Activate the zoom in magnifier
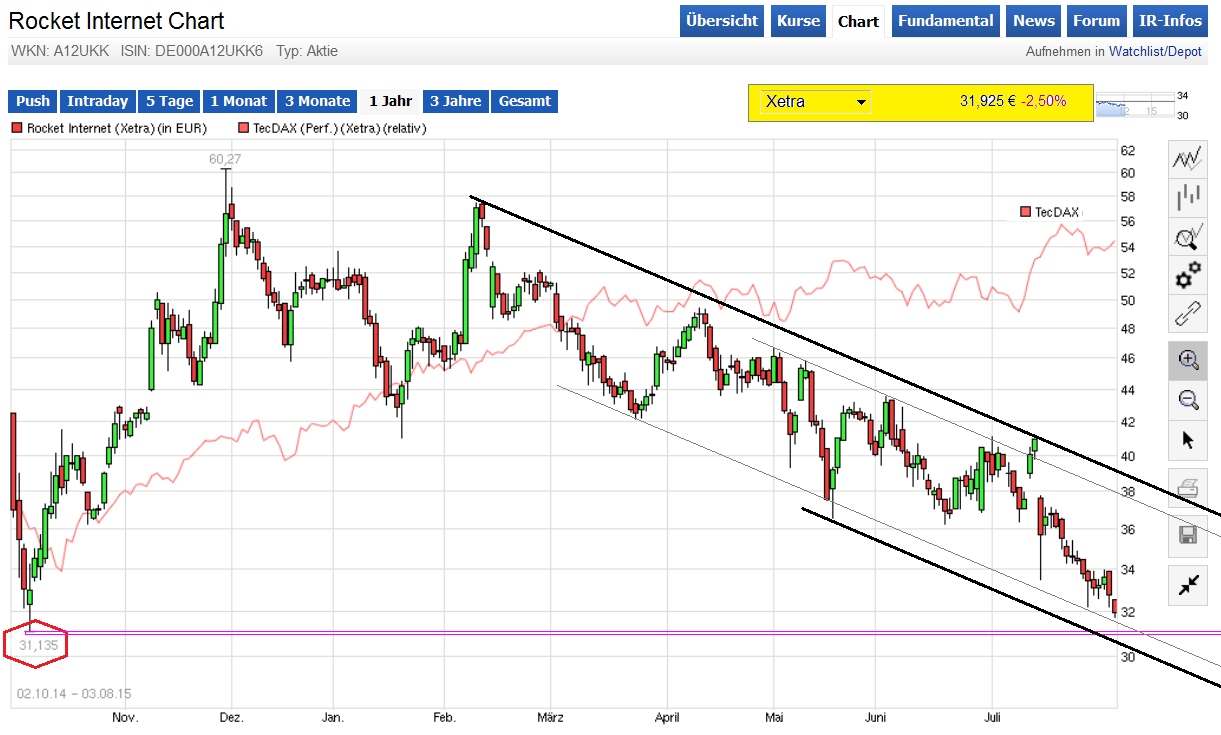The width and height of the screenshot is (1221, 735). (1188, 360)
